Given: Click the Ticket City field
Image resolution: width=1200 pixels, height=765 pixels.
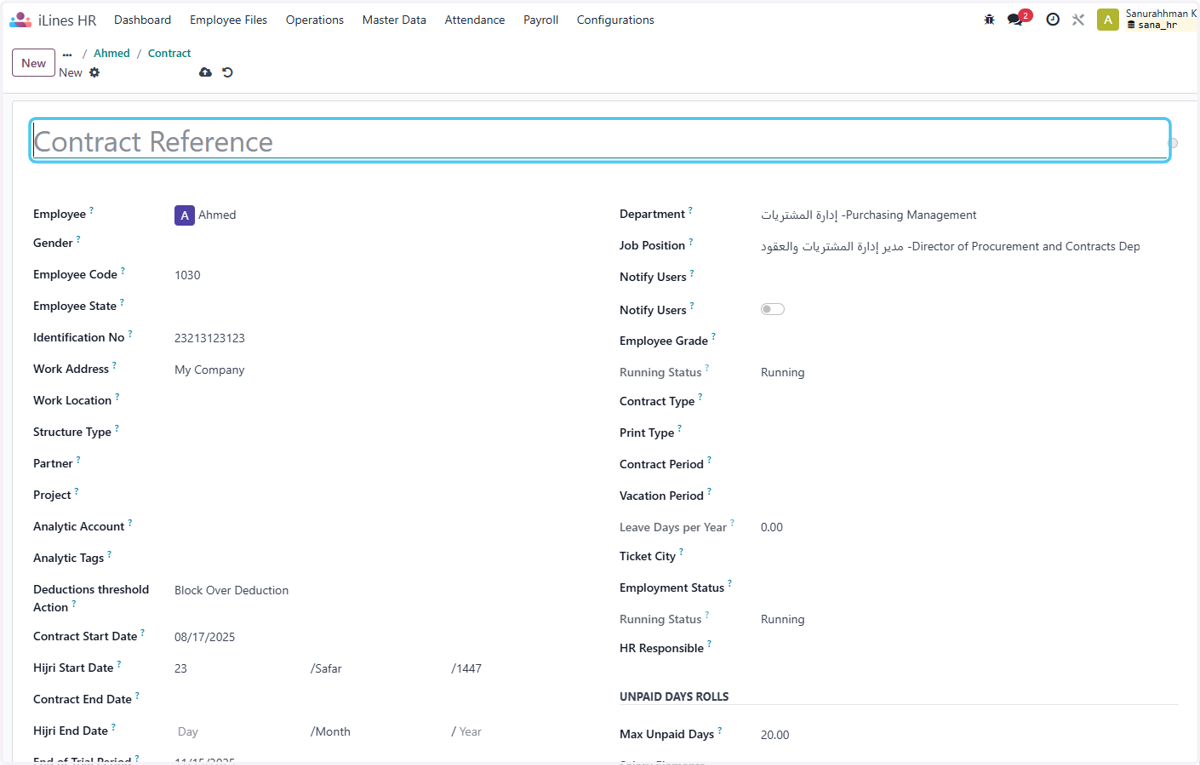Looking at the screenshot, I should (968, 556).
